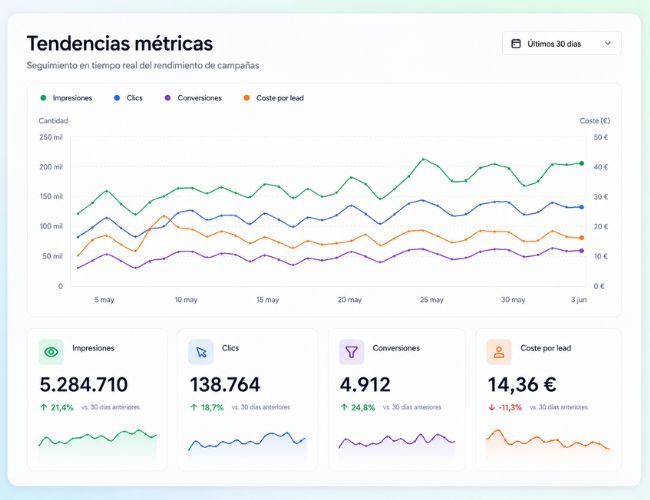The height and width of the screenshot is (500, 650).
Task: Click the 3 jun end point on the orange line
Action: click(x=582, y=238)
